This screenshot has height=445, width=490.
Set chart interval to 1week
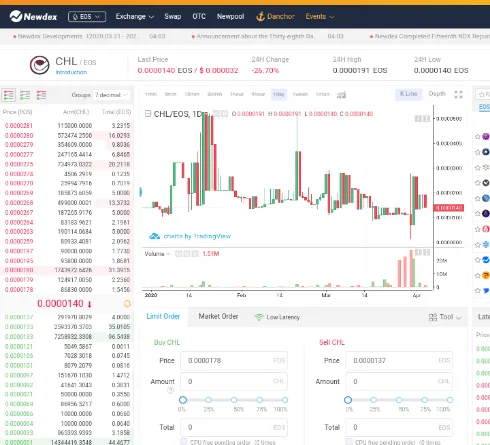[x=300, y=94]
